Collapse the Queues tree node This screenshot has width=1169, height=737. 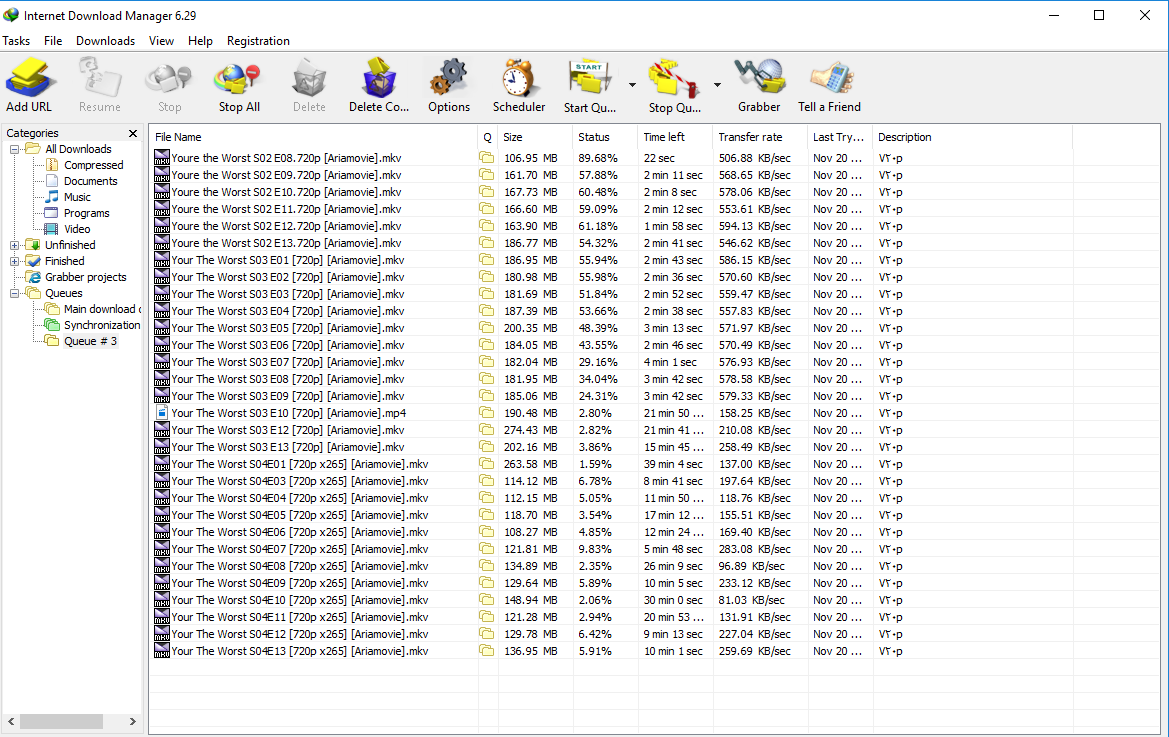[x=14, y=294]
